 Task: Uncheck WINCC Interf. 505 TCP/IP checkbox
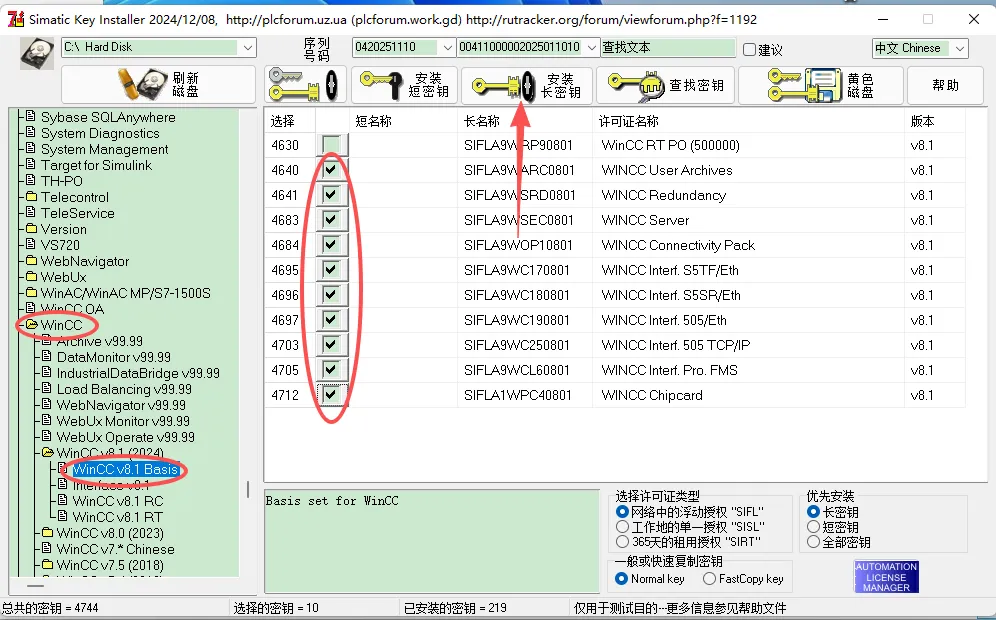pos(331,344)
